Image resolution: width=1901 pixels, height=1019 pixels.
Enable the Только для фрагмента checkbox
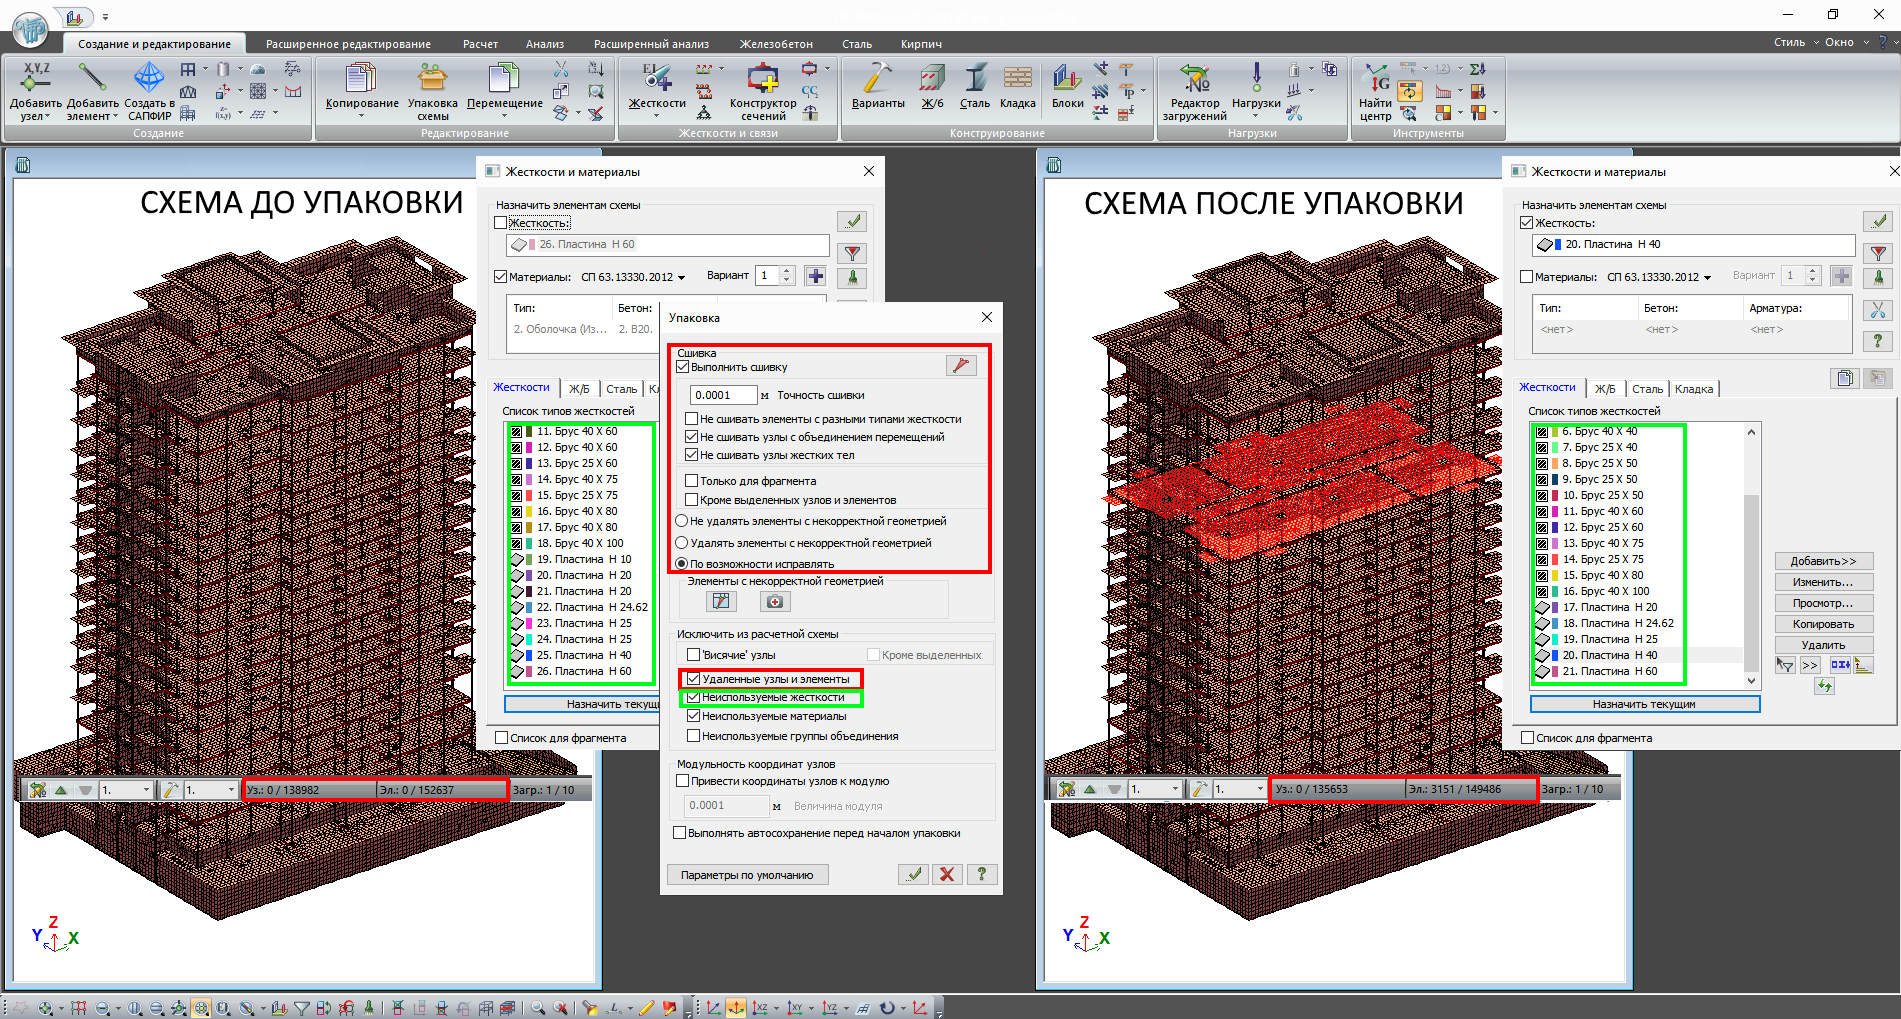[692, 481]
